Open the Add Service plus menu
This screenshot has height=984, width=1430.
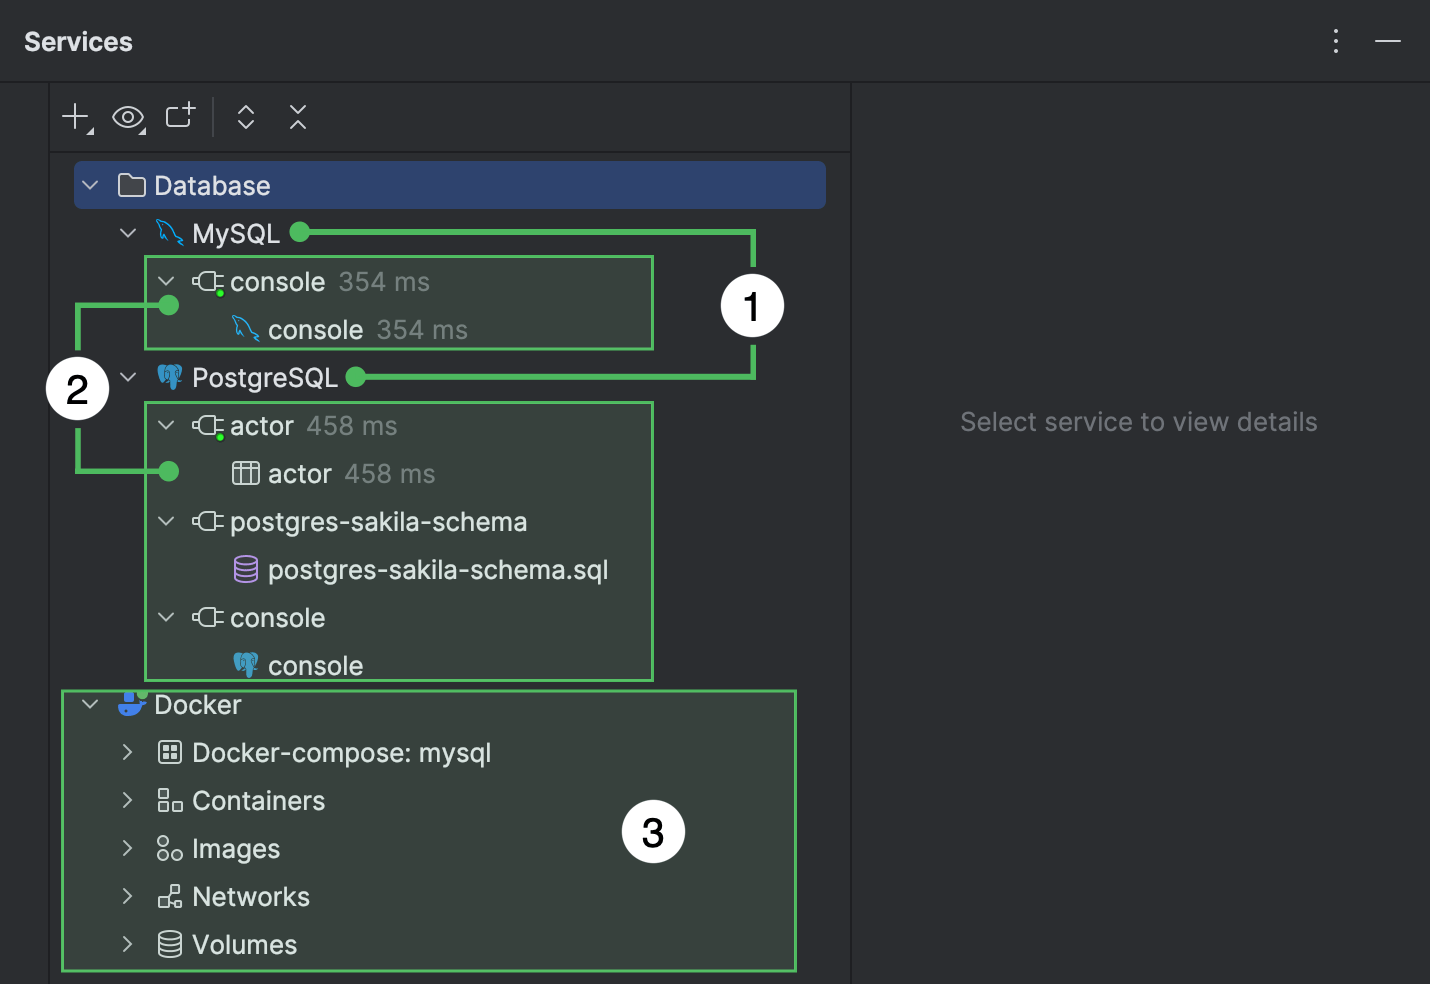point(75,117)
